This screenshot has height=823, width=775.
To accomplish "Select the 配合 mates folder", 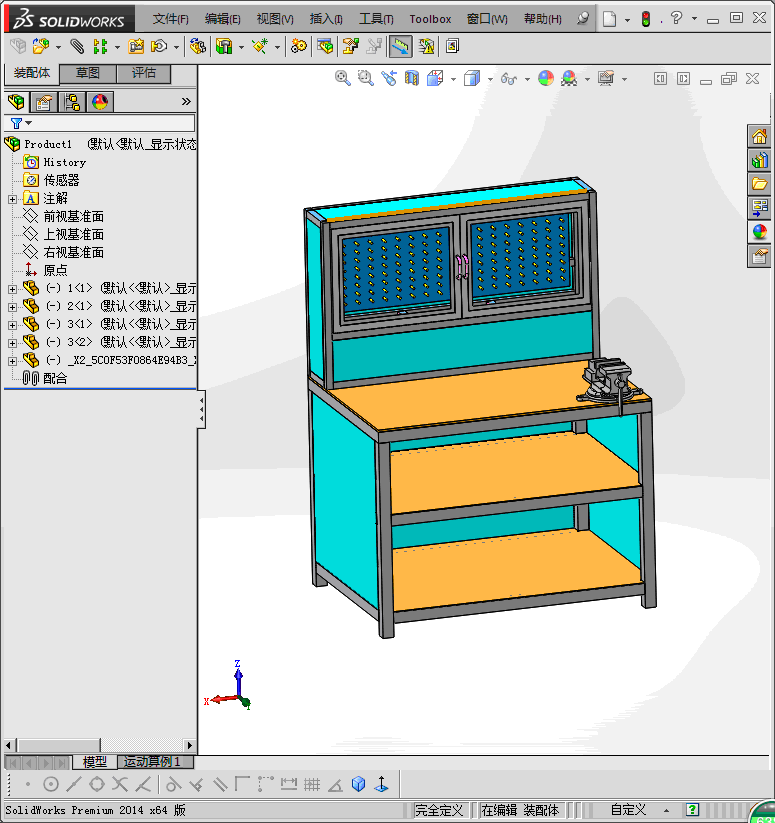I will pyautogui.click(x=55, y=379).
